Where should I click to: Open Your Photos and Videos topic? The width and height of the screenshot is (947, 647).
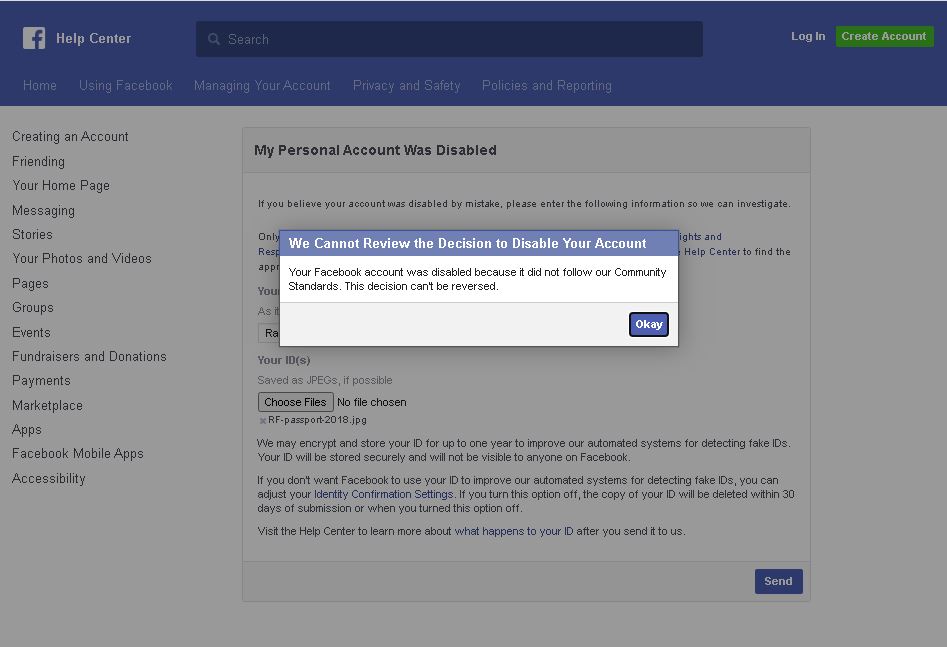pos(82,259)
